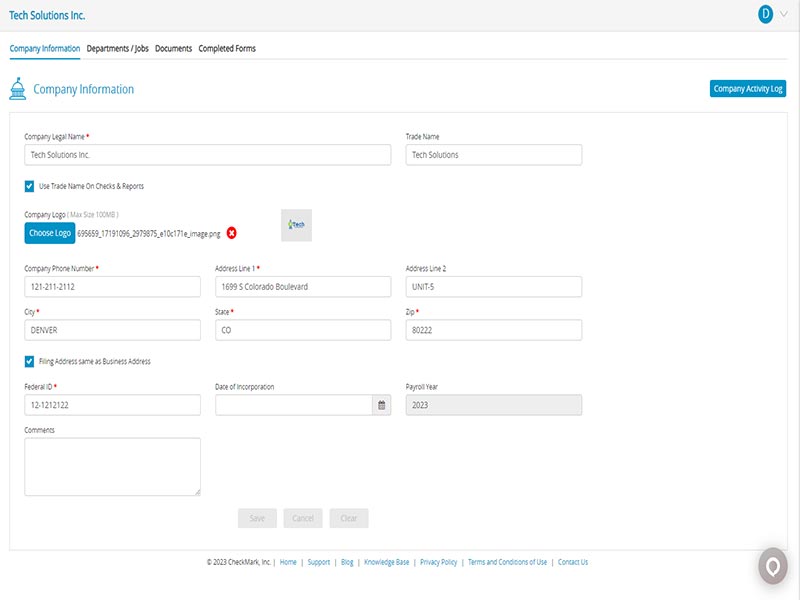Click the company logo preview thumbnail
The image size is (800, 600).
[297, 225]
